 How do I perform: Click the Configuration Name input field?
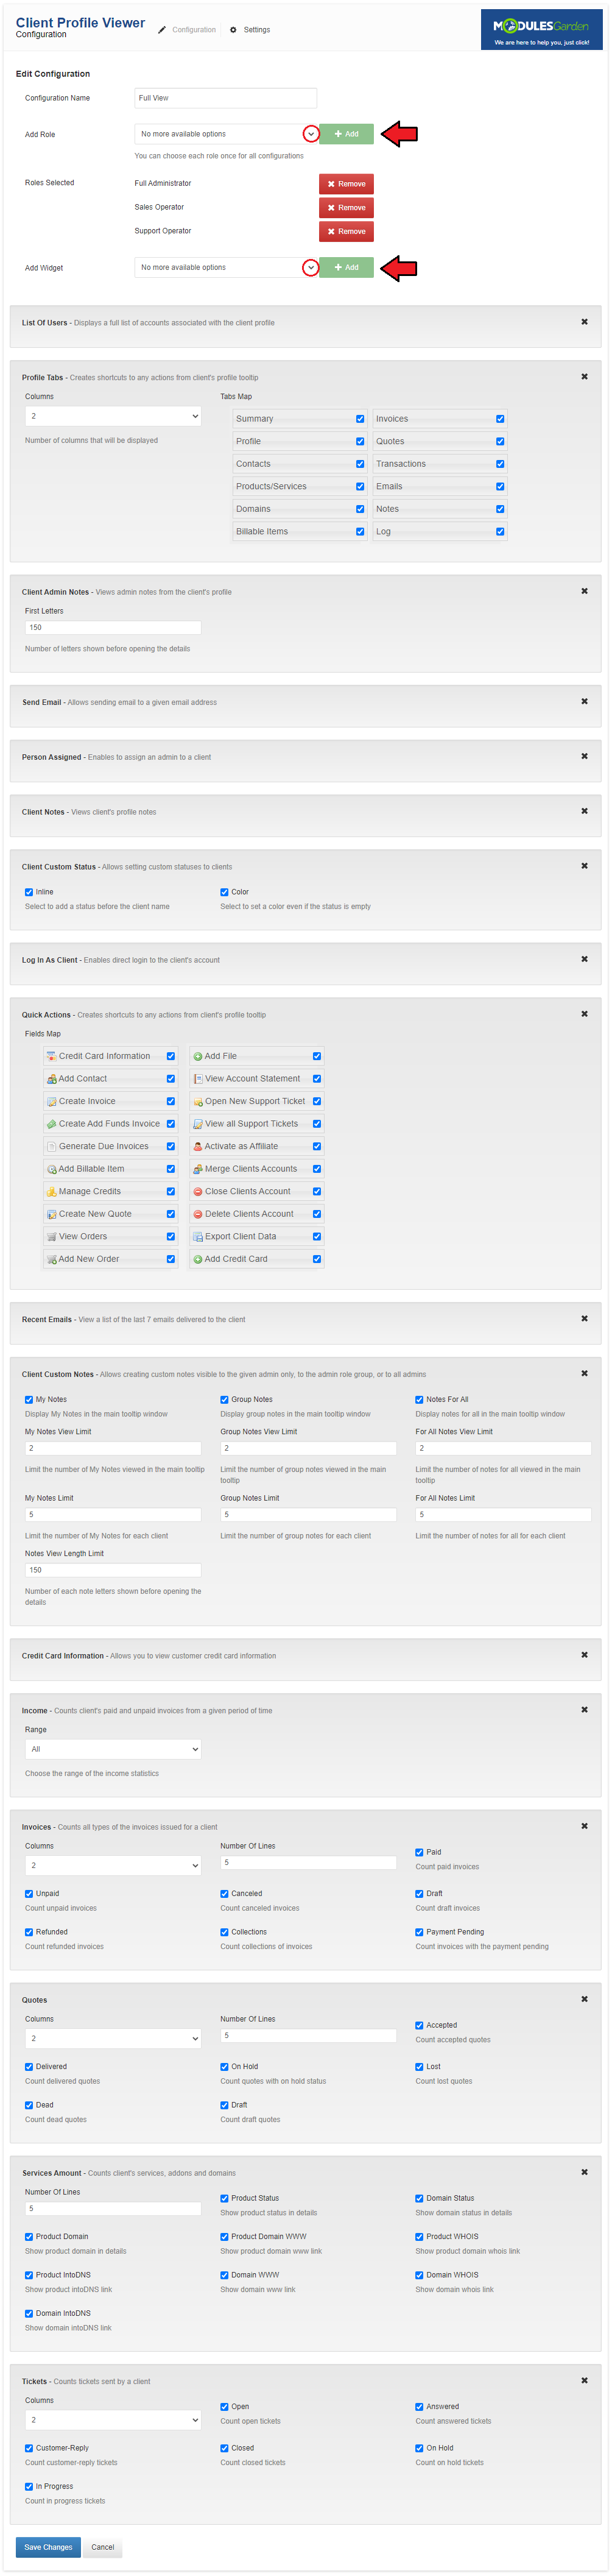[226, 98]
